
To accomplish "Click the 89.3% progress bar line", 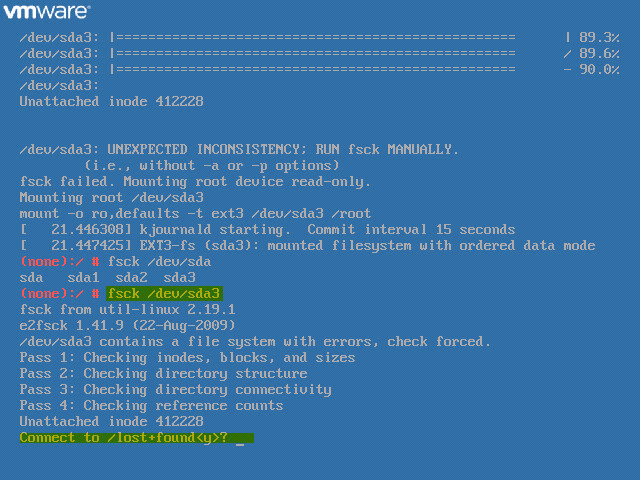I will 319,38.
